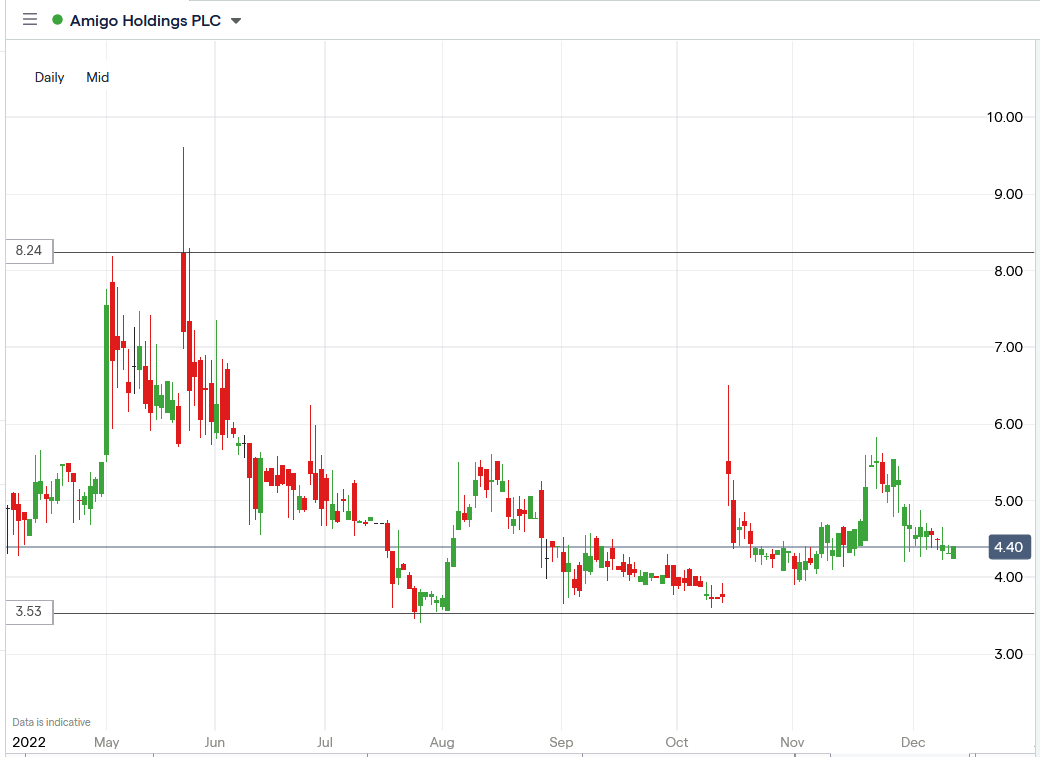Select the 8.24 horizontal line label
Screen dimensions: 1040x757
(x=29, y=251)
